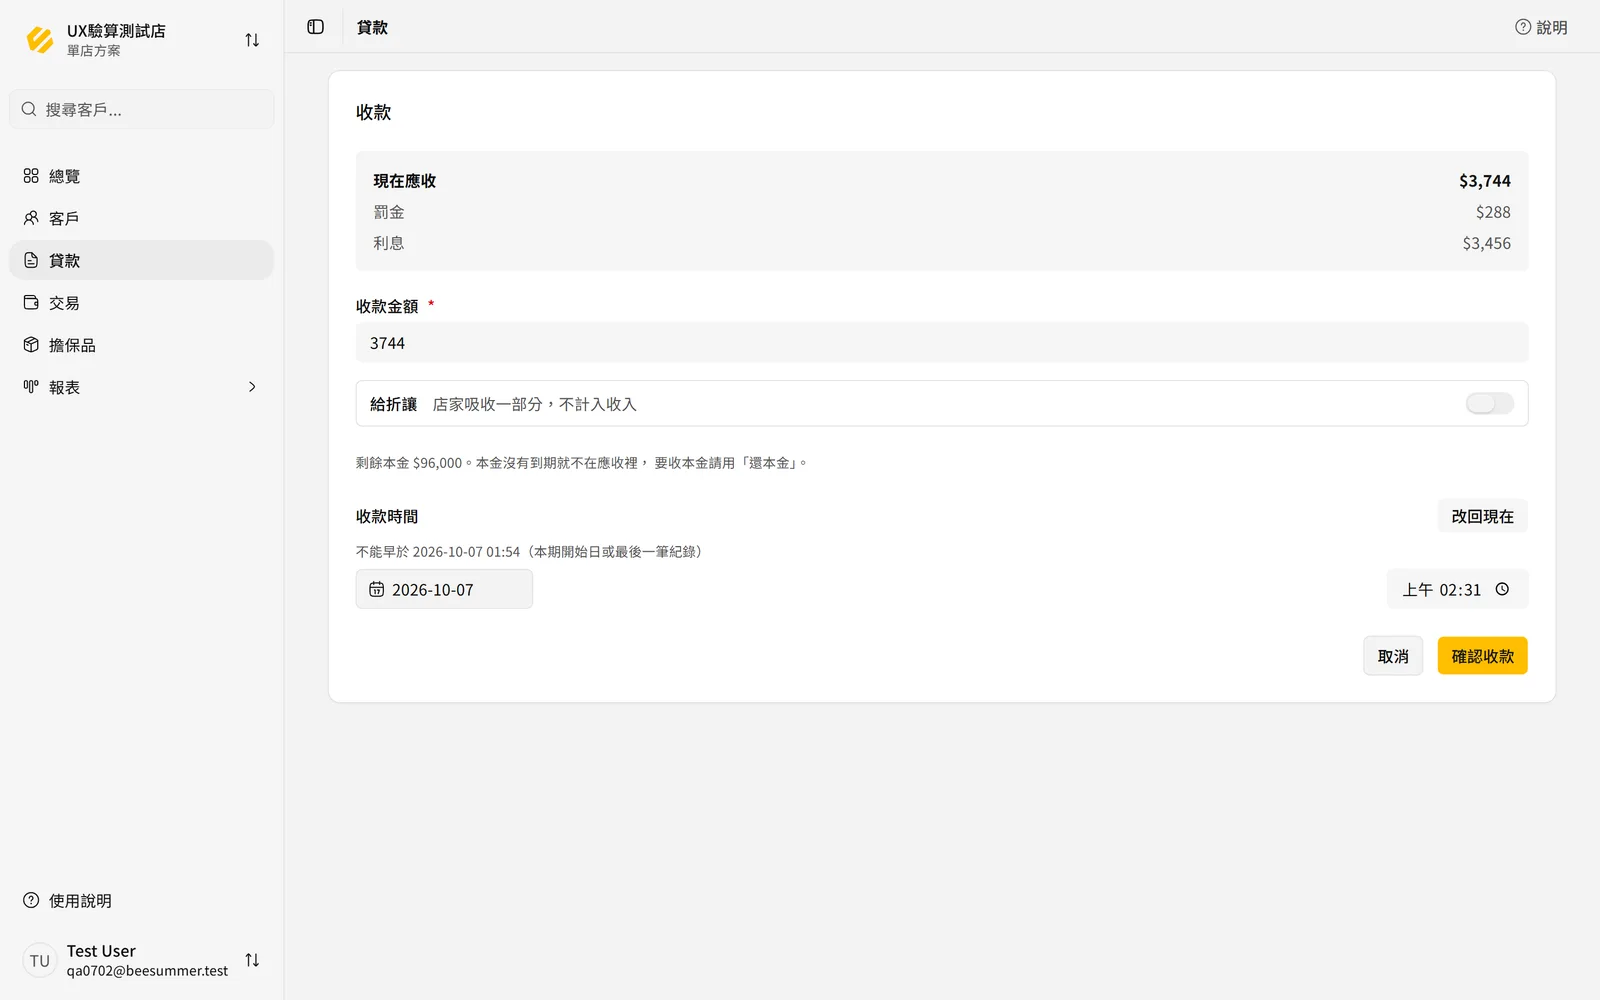
Task: Select 貸款 in the sidebar
Action: 141,260
